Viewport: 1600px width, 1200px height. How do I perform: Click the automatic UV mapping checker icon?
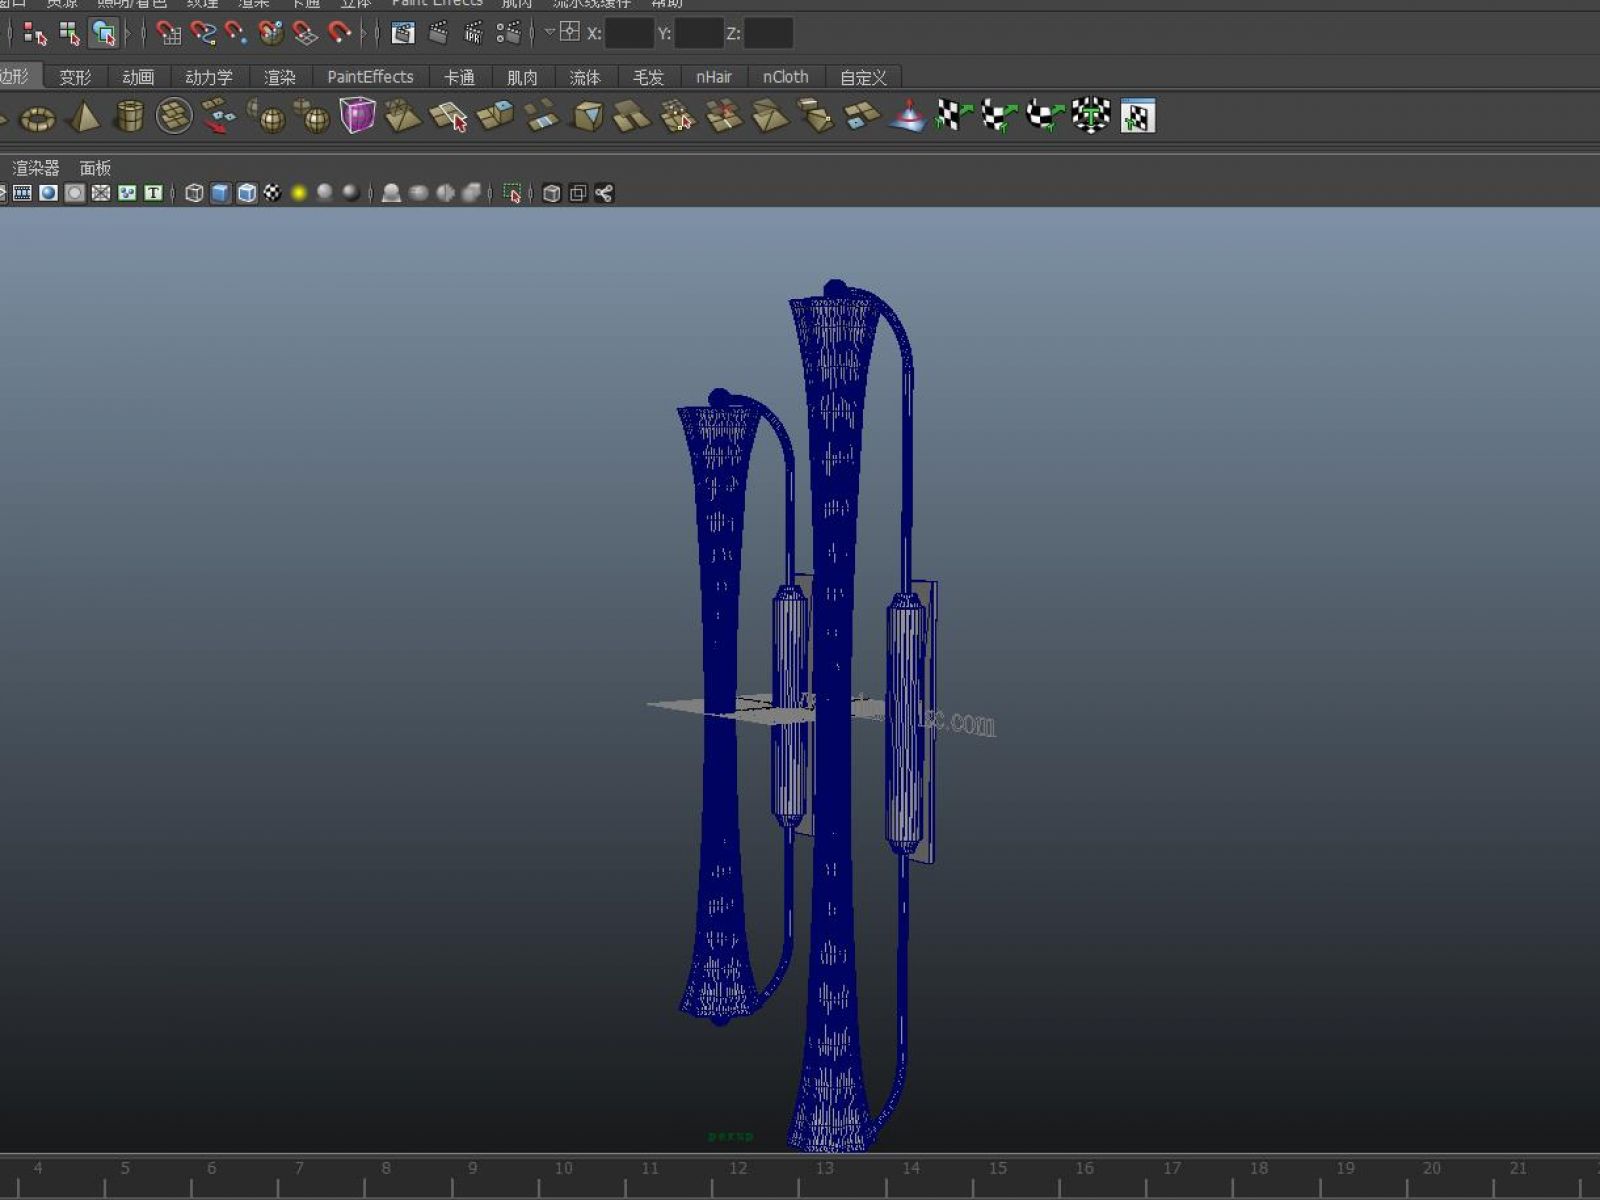coord(1091,116)
